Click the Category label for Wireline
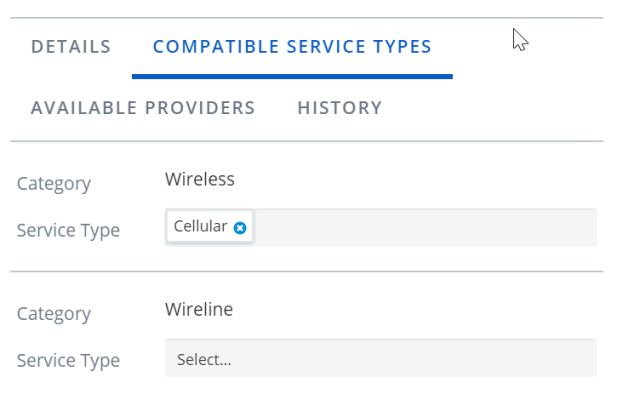 [x=54, y=314]
